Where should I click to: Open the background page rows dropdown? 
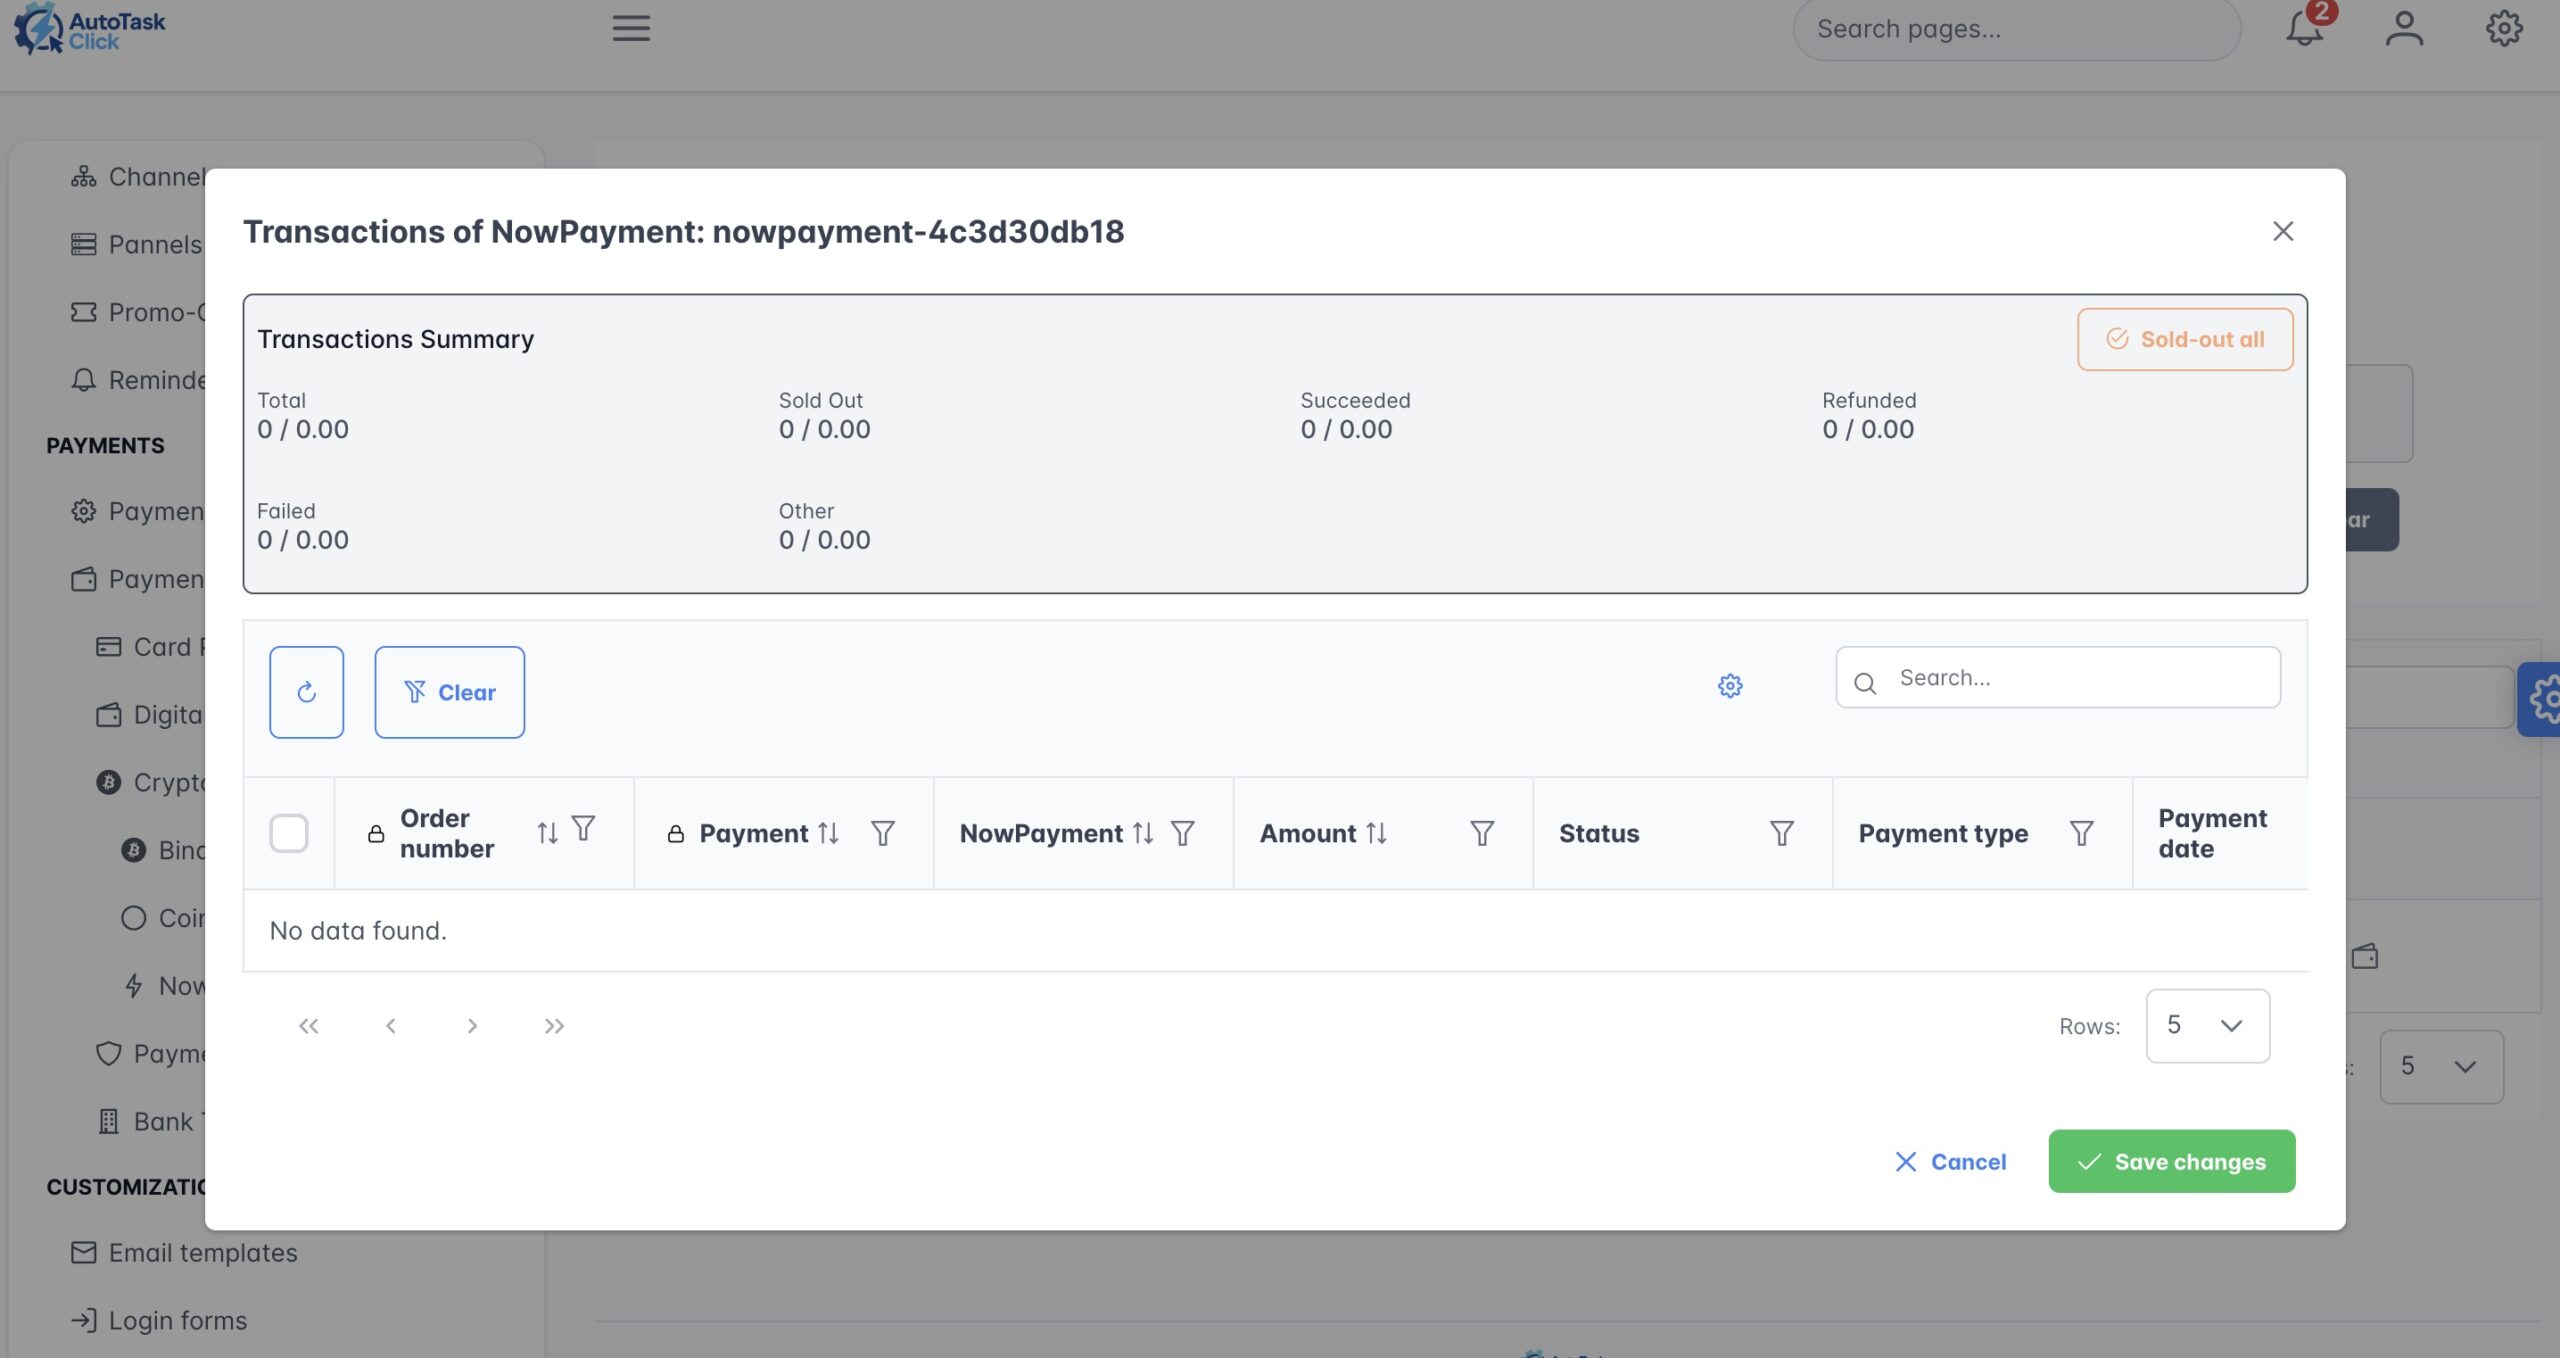[2442, 1067]
